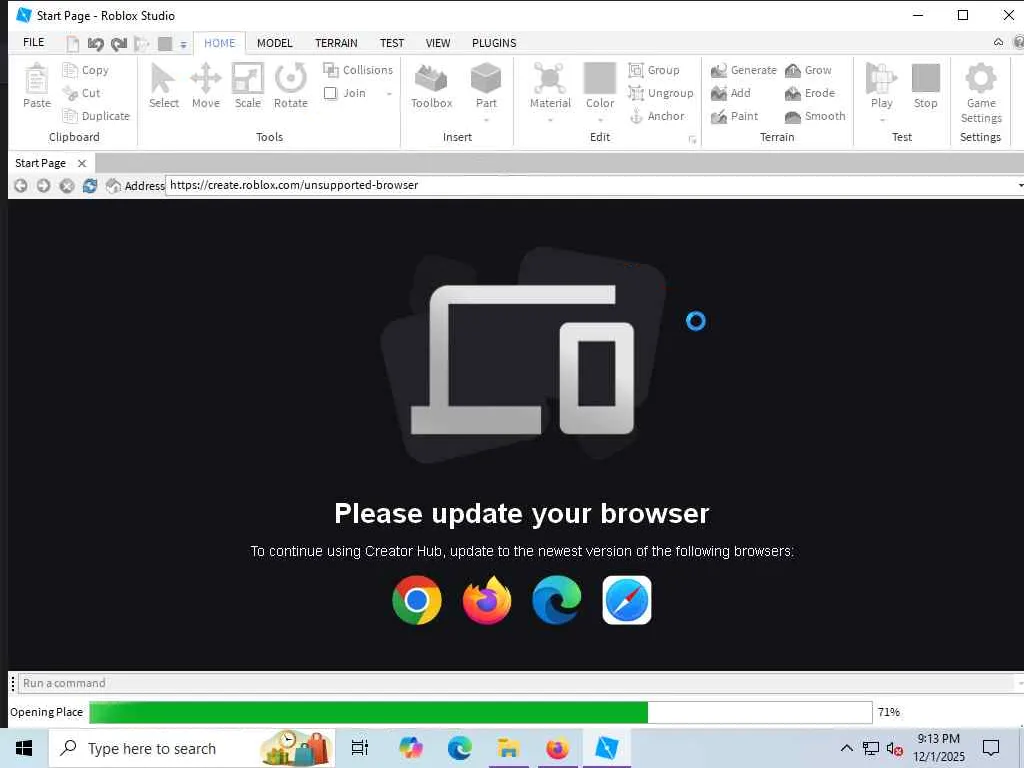Click the Run a command input
This screenshot has height=768, width=1024.
click(x=516, y=683)
